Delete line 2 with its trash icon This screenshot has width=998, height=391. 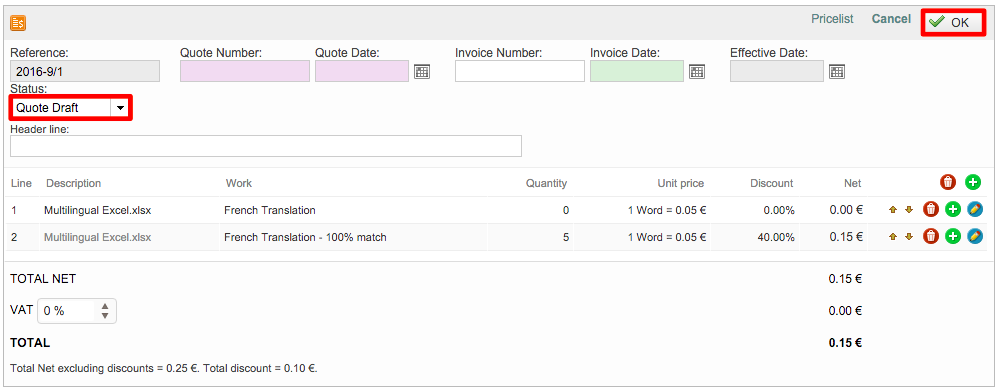[x=931, y=236]
